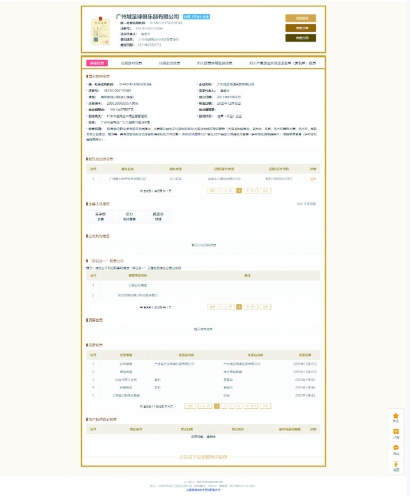Go to page 2 of change records
The image size is (410, 496).
(x=224, y=406)
